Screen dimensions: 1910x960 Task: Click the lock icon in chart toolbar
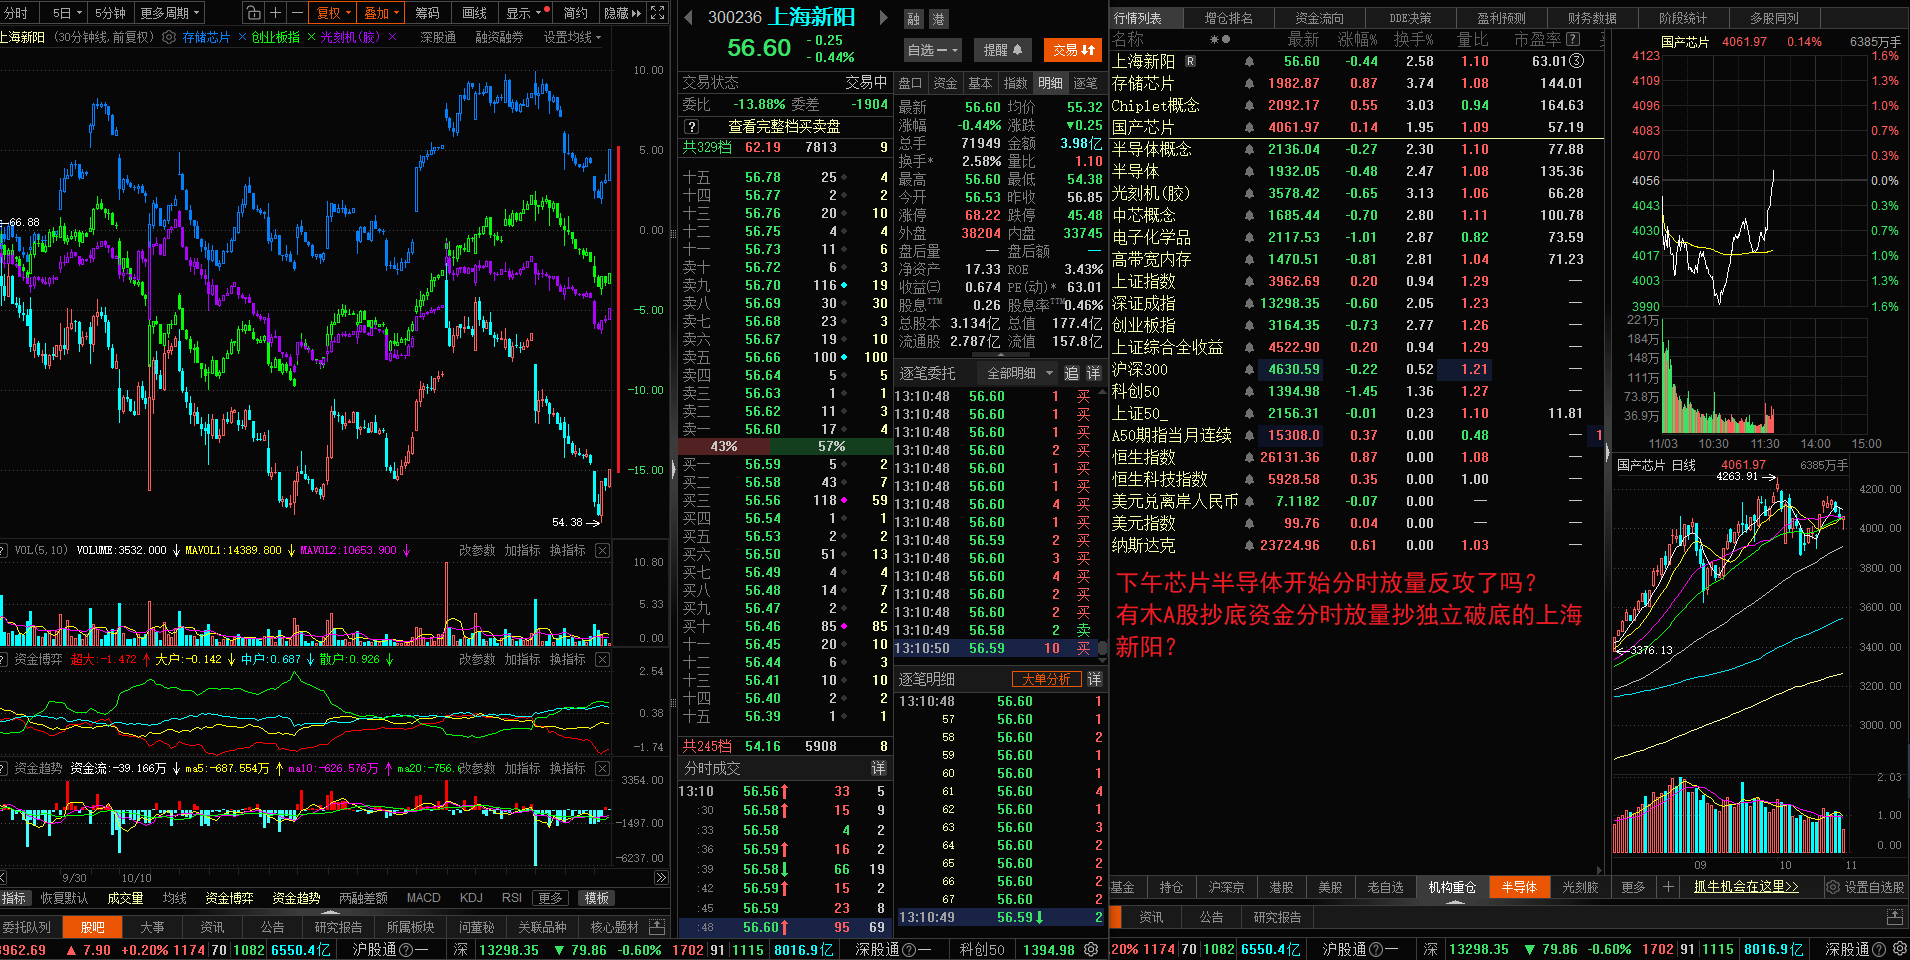[254, 13]
